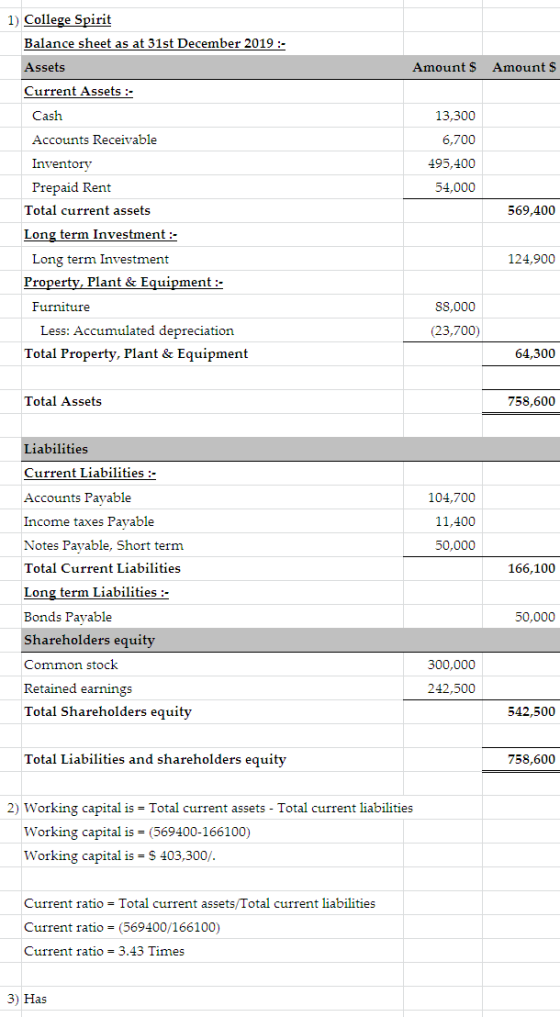Click the long term investment value 124,900
The height and width of the screenshot is (1017, 560).
tap(532, 259)
